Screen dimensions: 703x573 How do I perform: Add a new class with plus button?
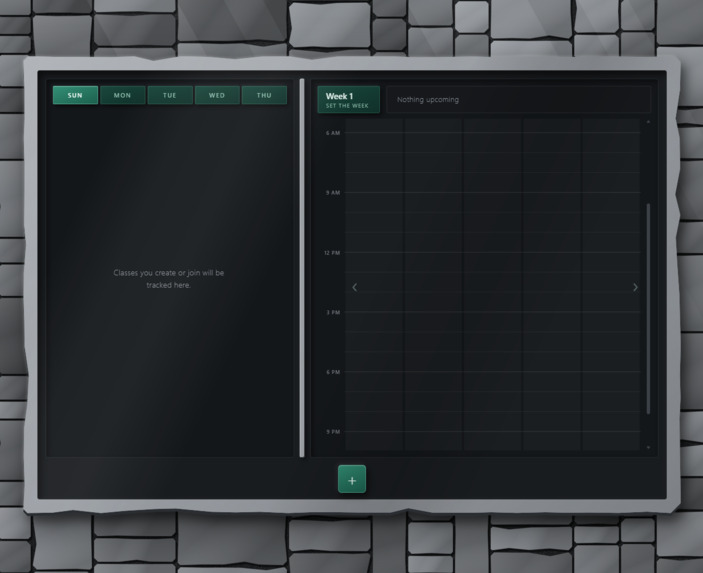352,479
